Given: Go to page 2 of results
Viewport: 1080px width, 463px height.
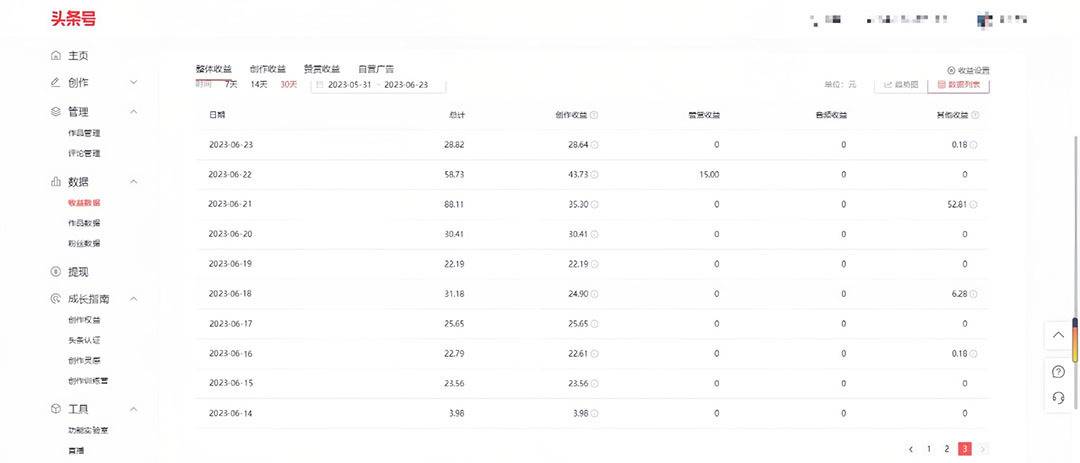Looking at the screenshot, I should [x=946, y=449].
